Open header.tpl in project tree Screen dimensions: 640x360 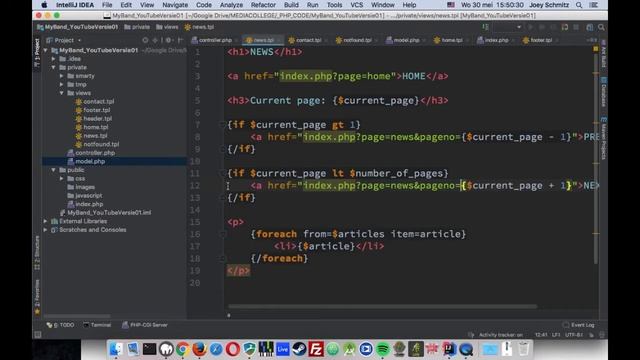(x=93, y=119)
